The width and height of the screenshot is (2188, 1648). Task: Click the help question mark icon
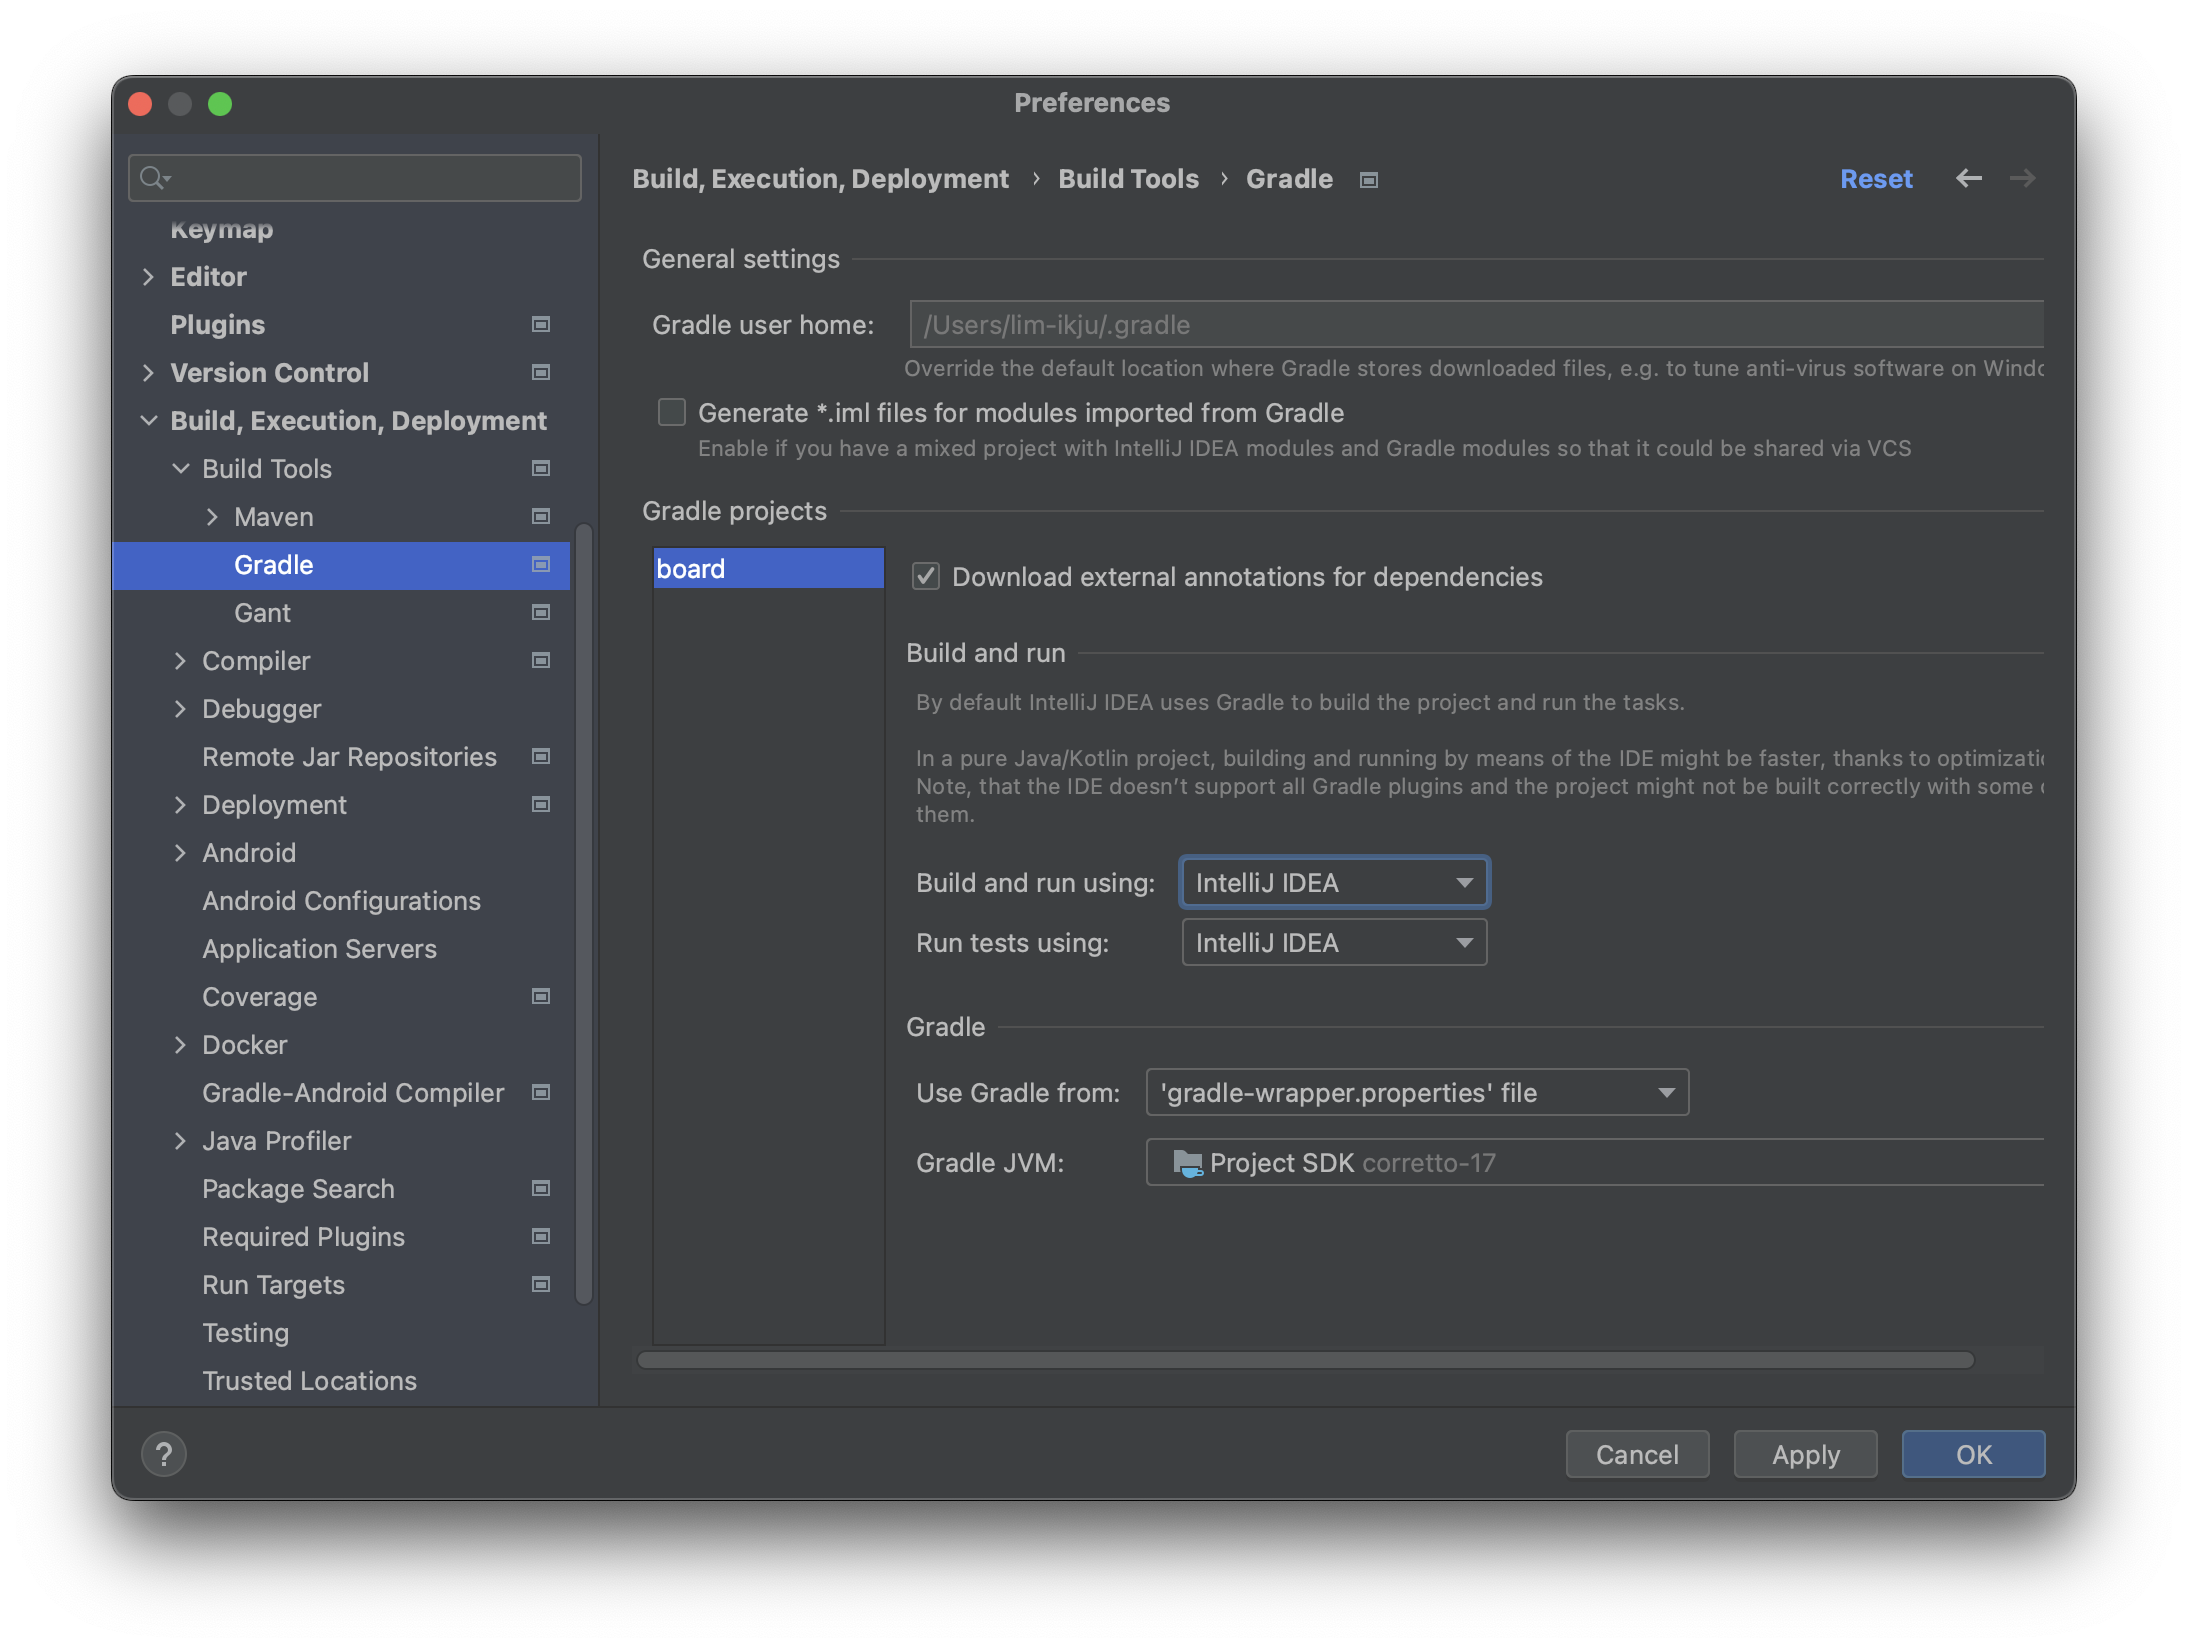pos(164,1454)
